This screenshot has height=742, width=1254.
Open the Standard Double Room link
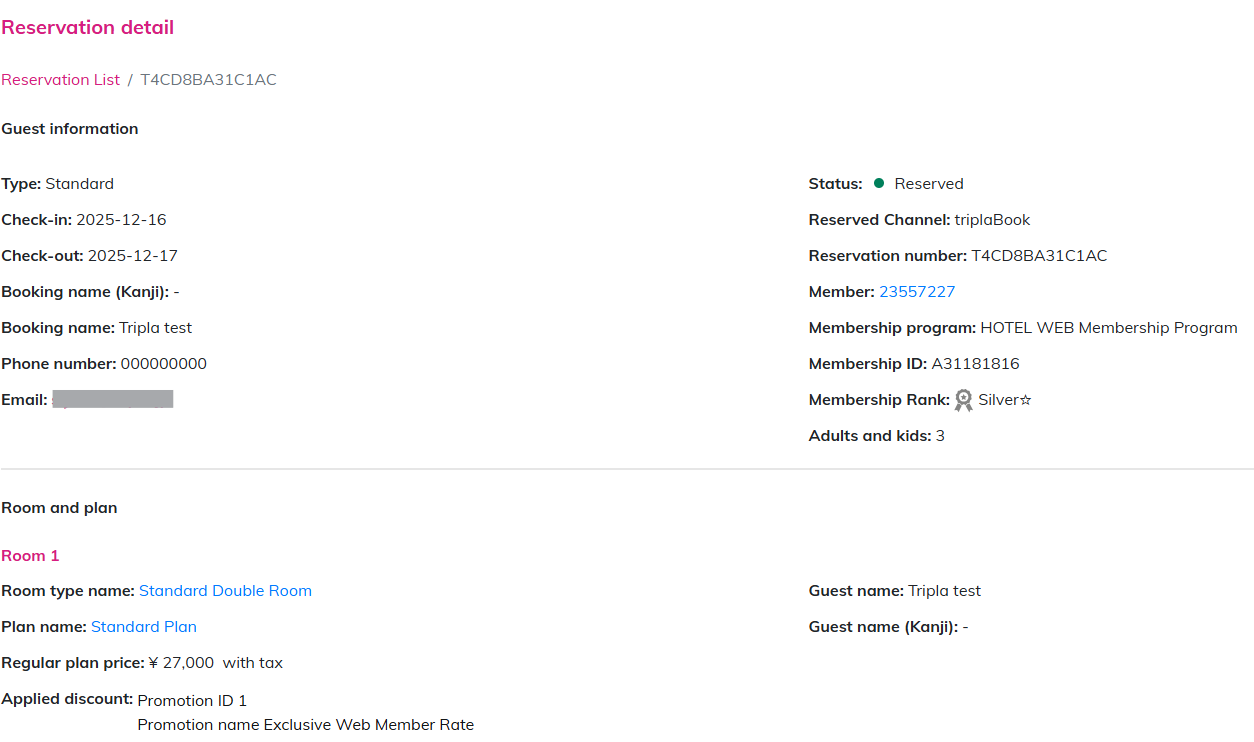225,591
